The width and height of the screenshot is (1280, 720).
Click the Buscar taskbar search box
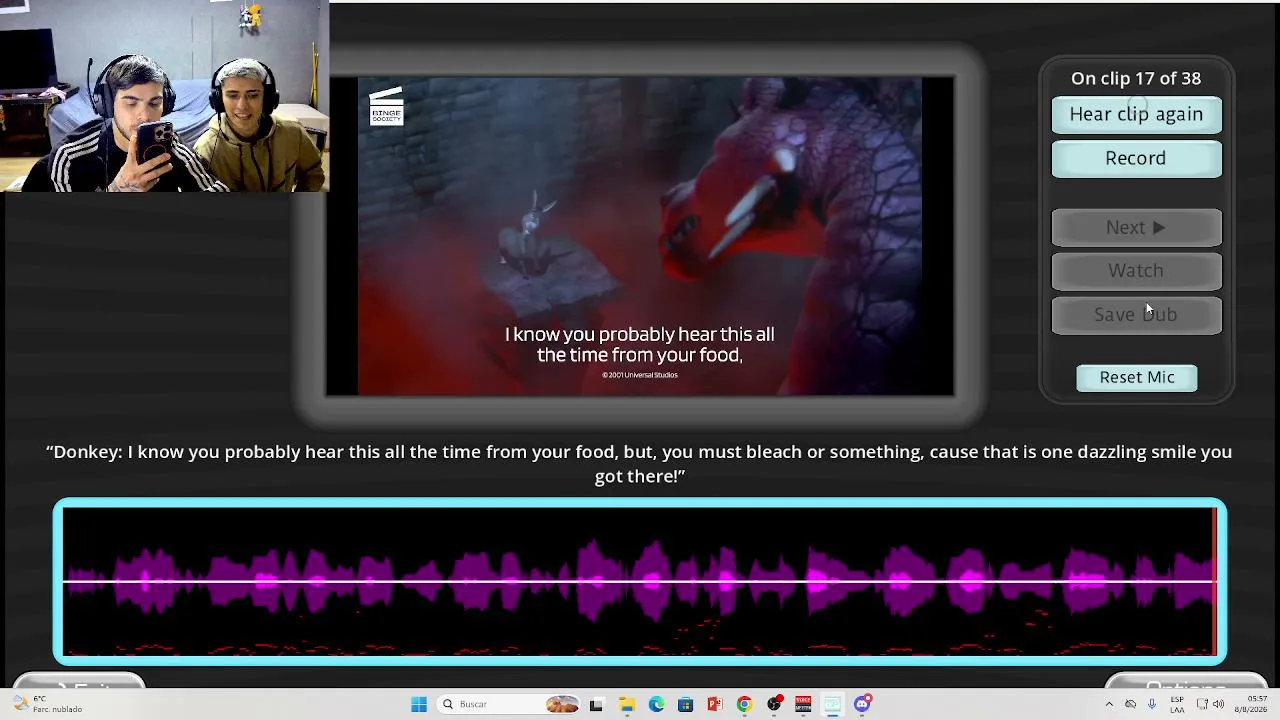(510, 704)
